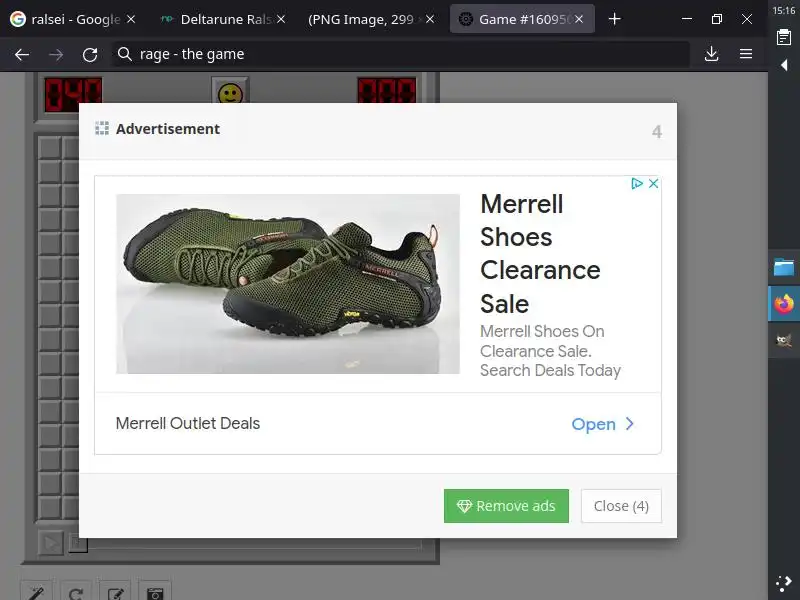Close the PNG Image tab
This screenshot has width=800, height=600.
click(x=430, y=19)
